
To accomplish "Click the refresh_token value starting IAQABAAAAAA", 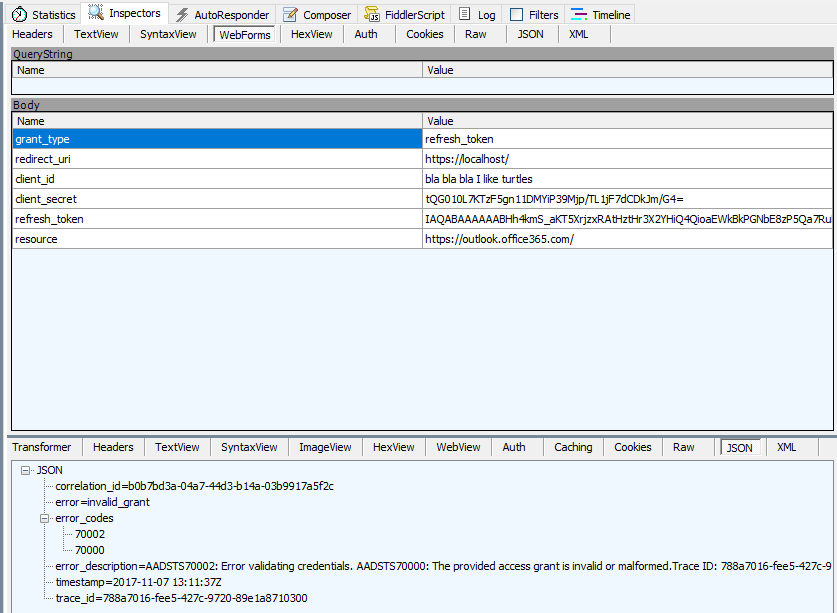I will pyautogui.click(x=628, y=219).
